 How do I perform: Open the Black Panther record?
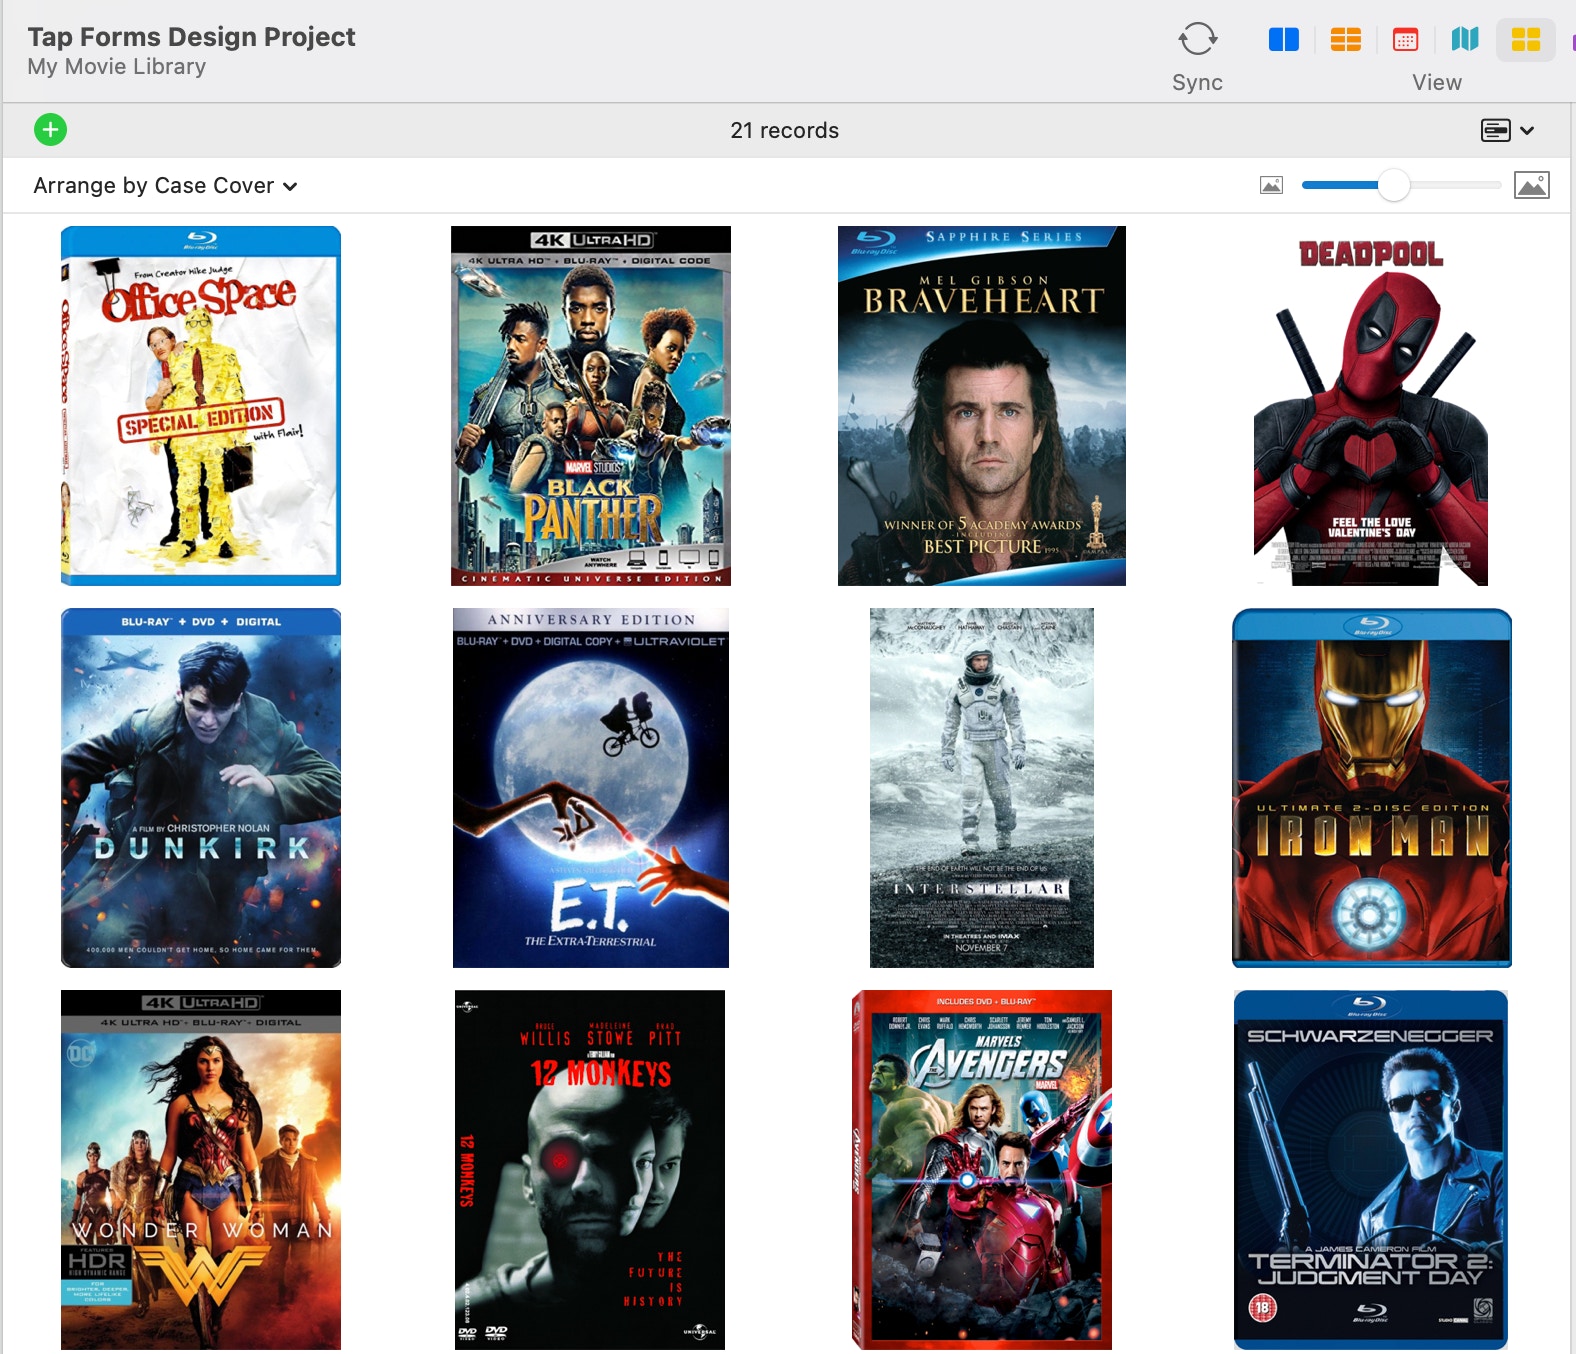(591, 406)
